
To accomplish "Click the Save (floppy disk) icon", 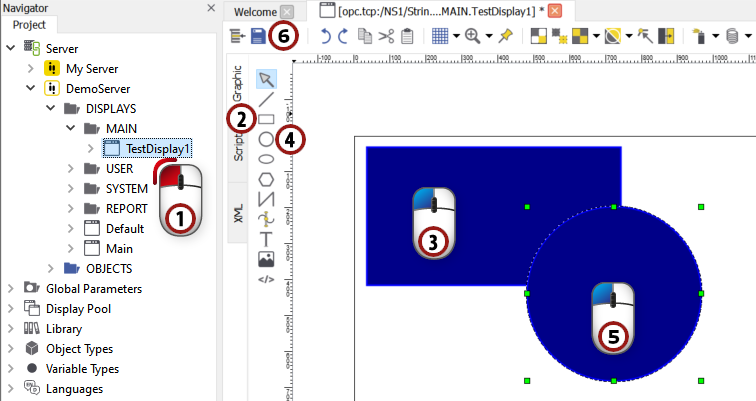I will coord(258,36).
